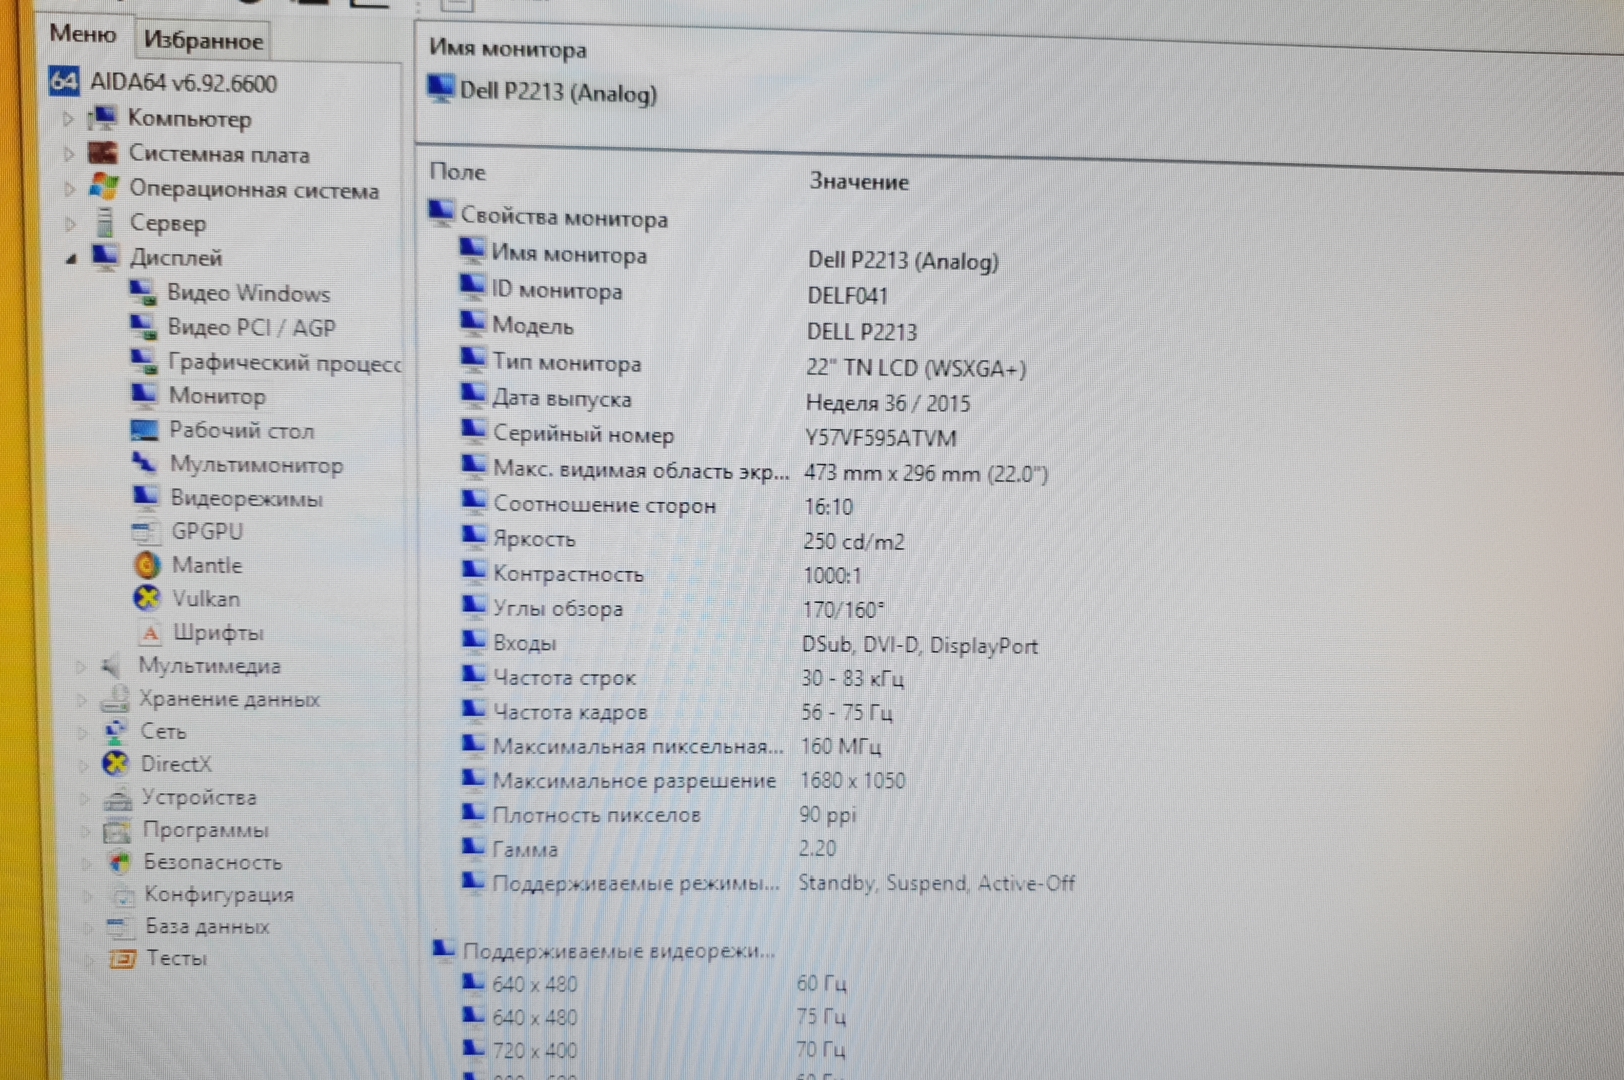Viewport: 1624px width, 1080px height.
Task: Click the Системная плата icon
Action: [x=103, y=153]
